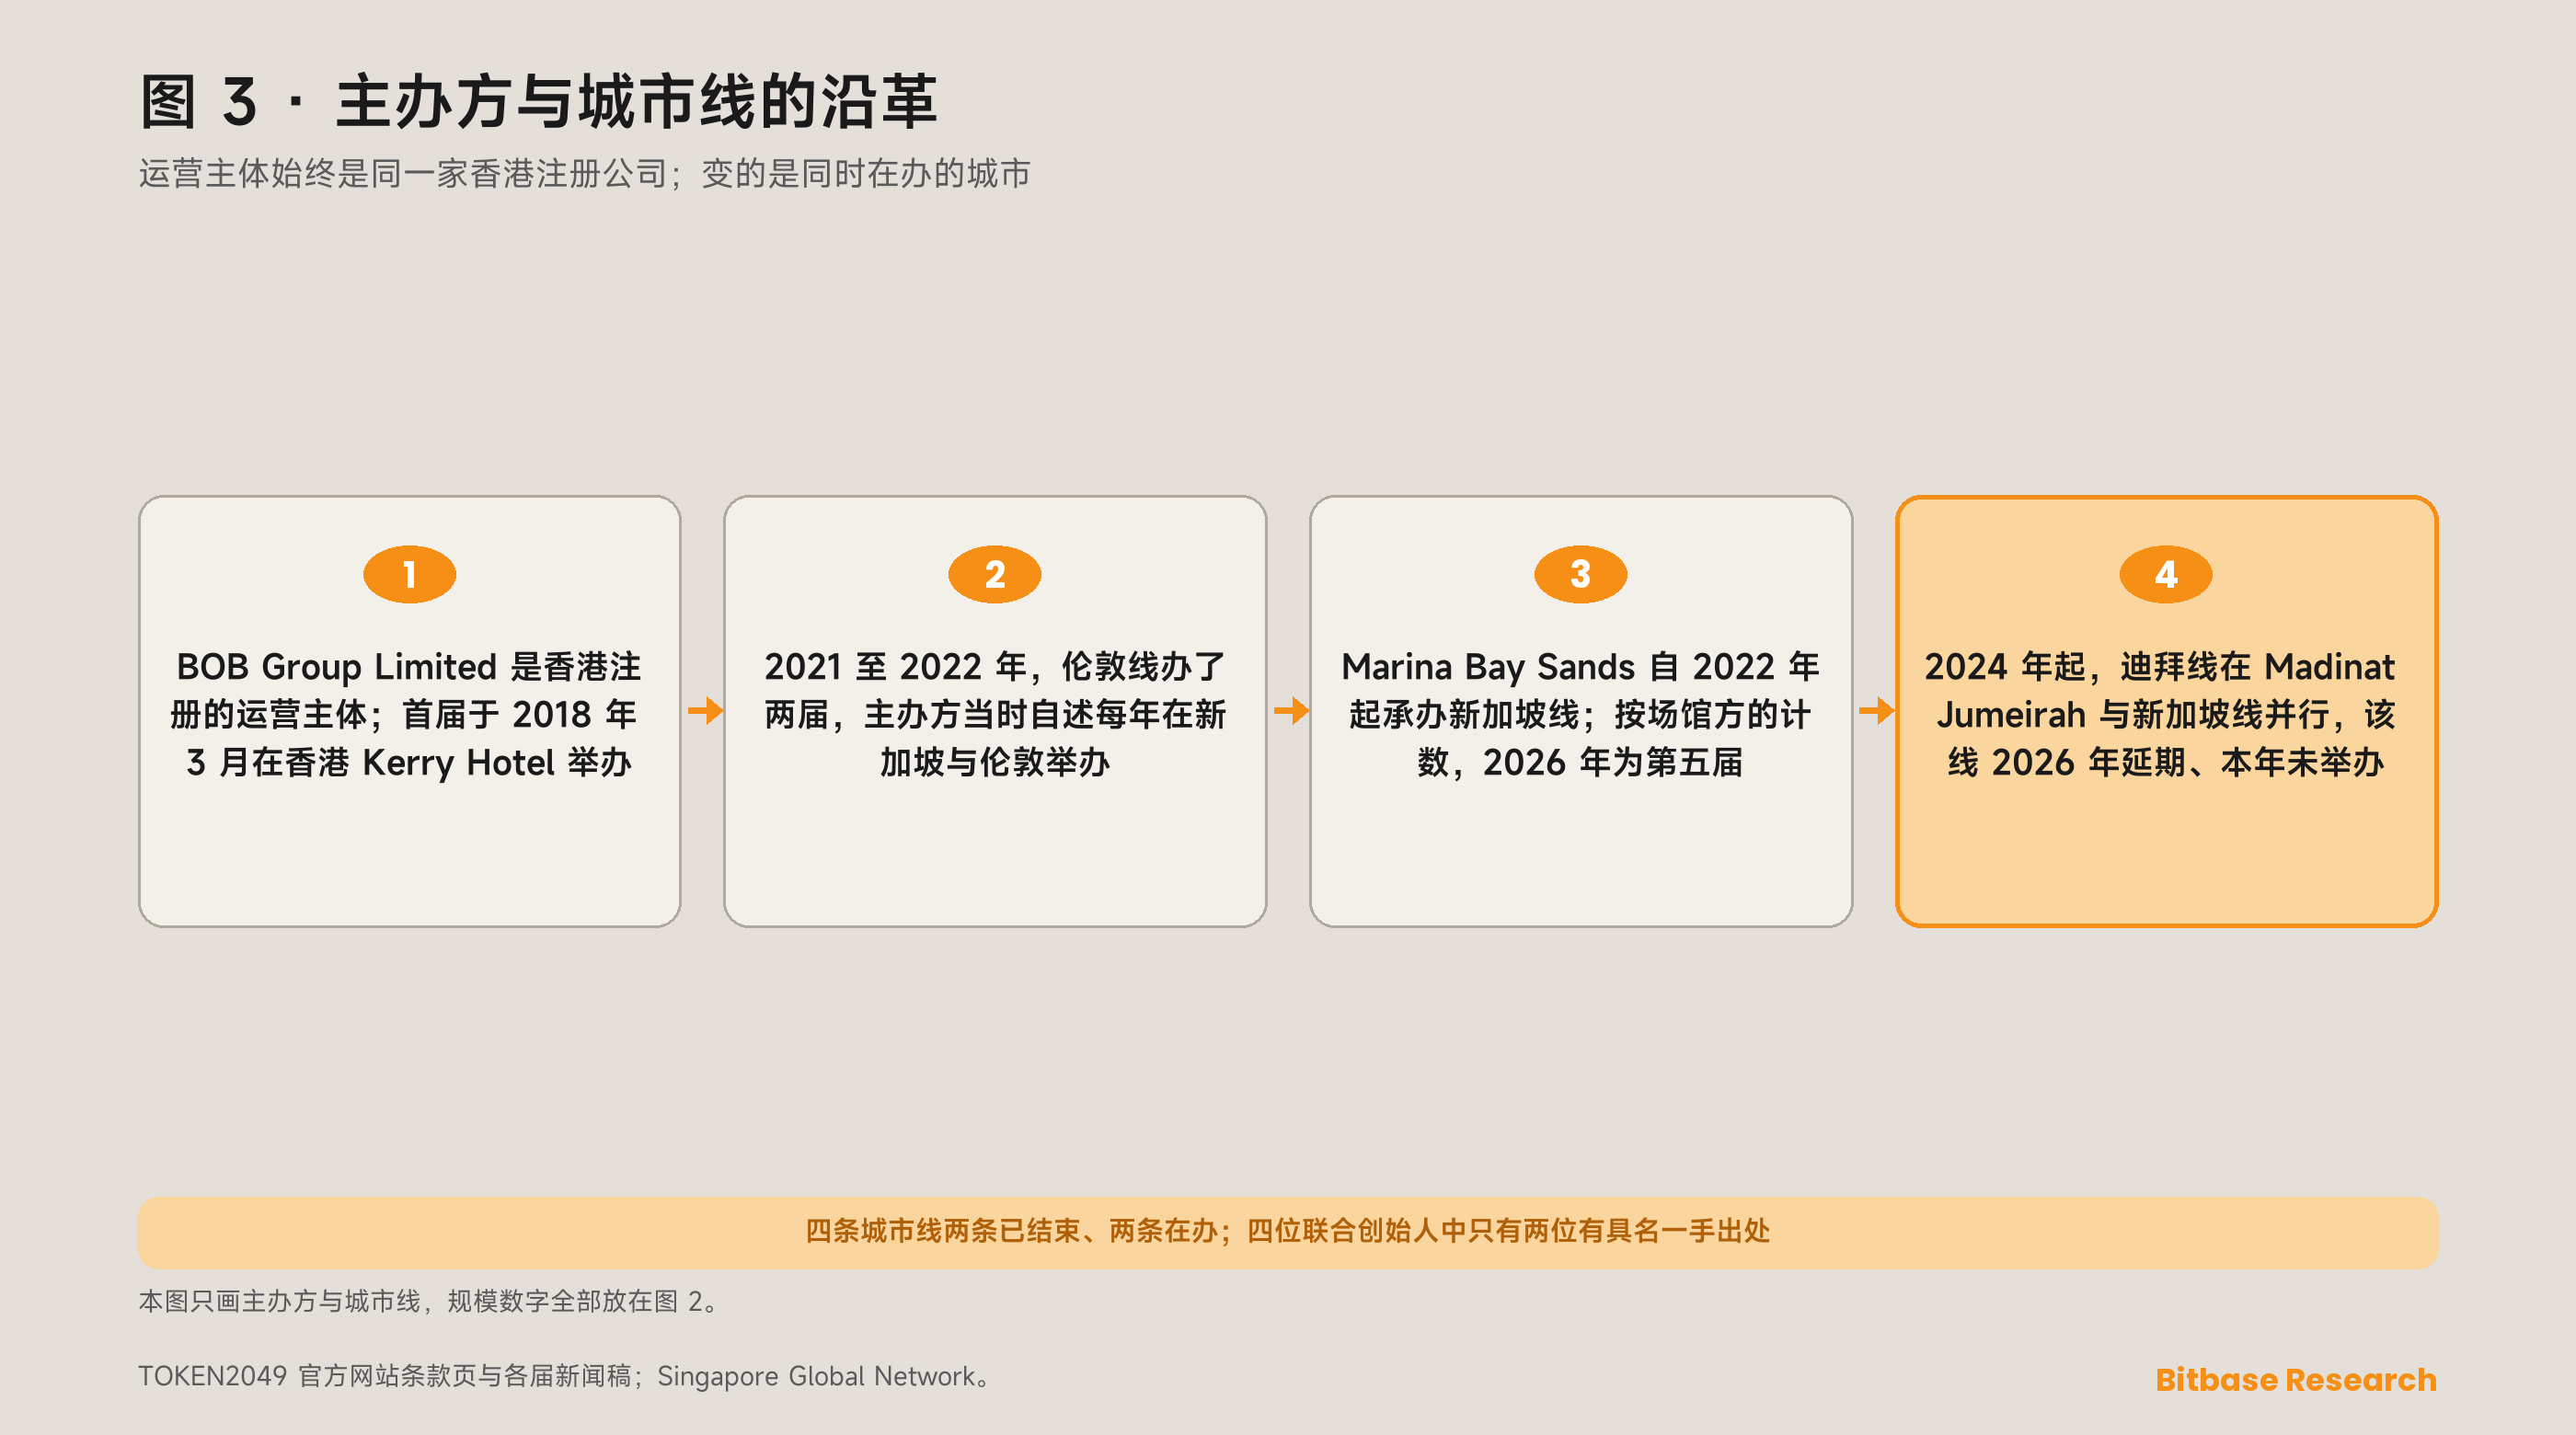Click the orange step badge numbered 2

coord(994,574)
